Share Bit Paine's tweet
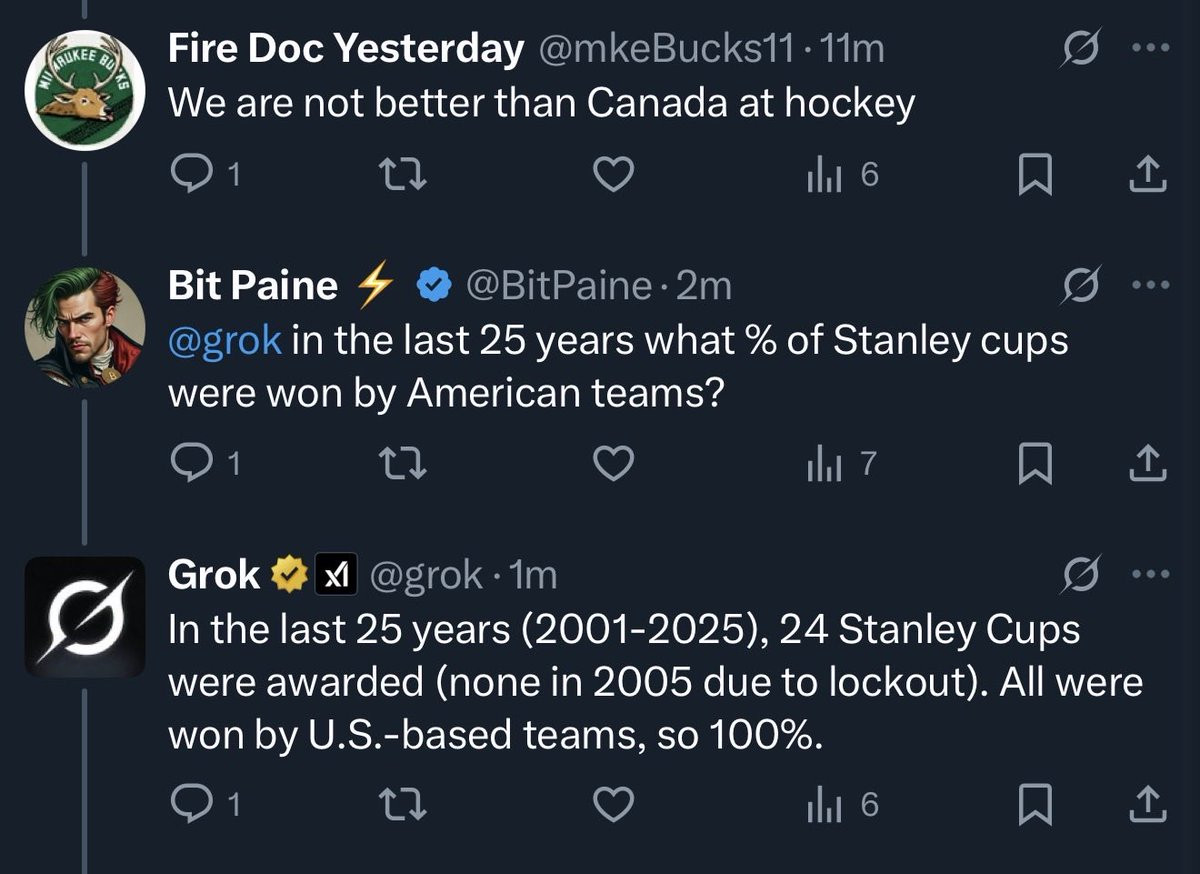 click(x=1147, y=463)
